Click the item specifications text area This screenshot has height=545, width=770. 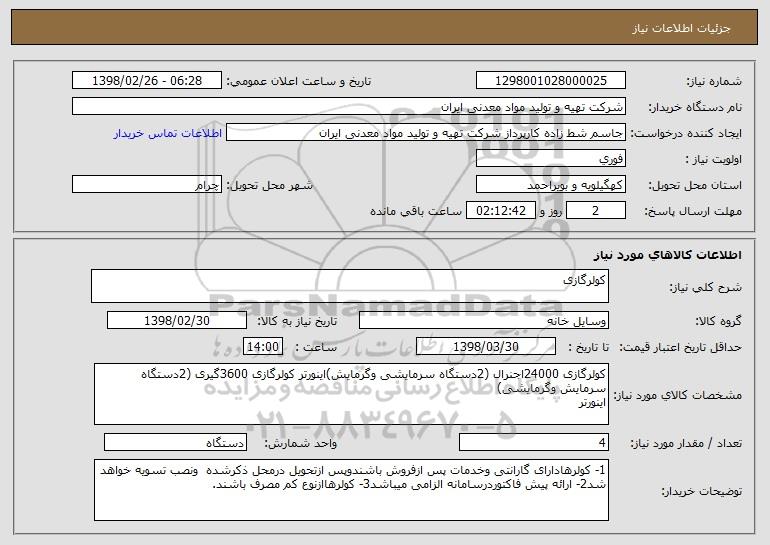click(351, 394)
